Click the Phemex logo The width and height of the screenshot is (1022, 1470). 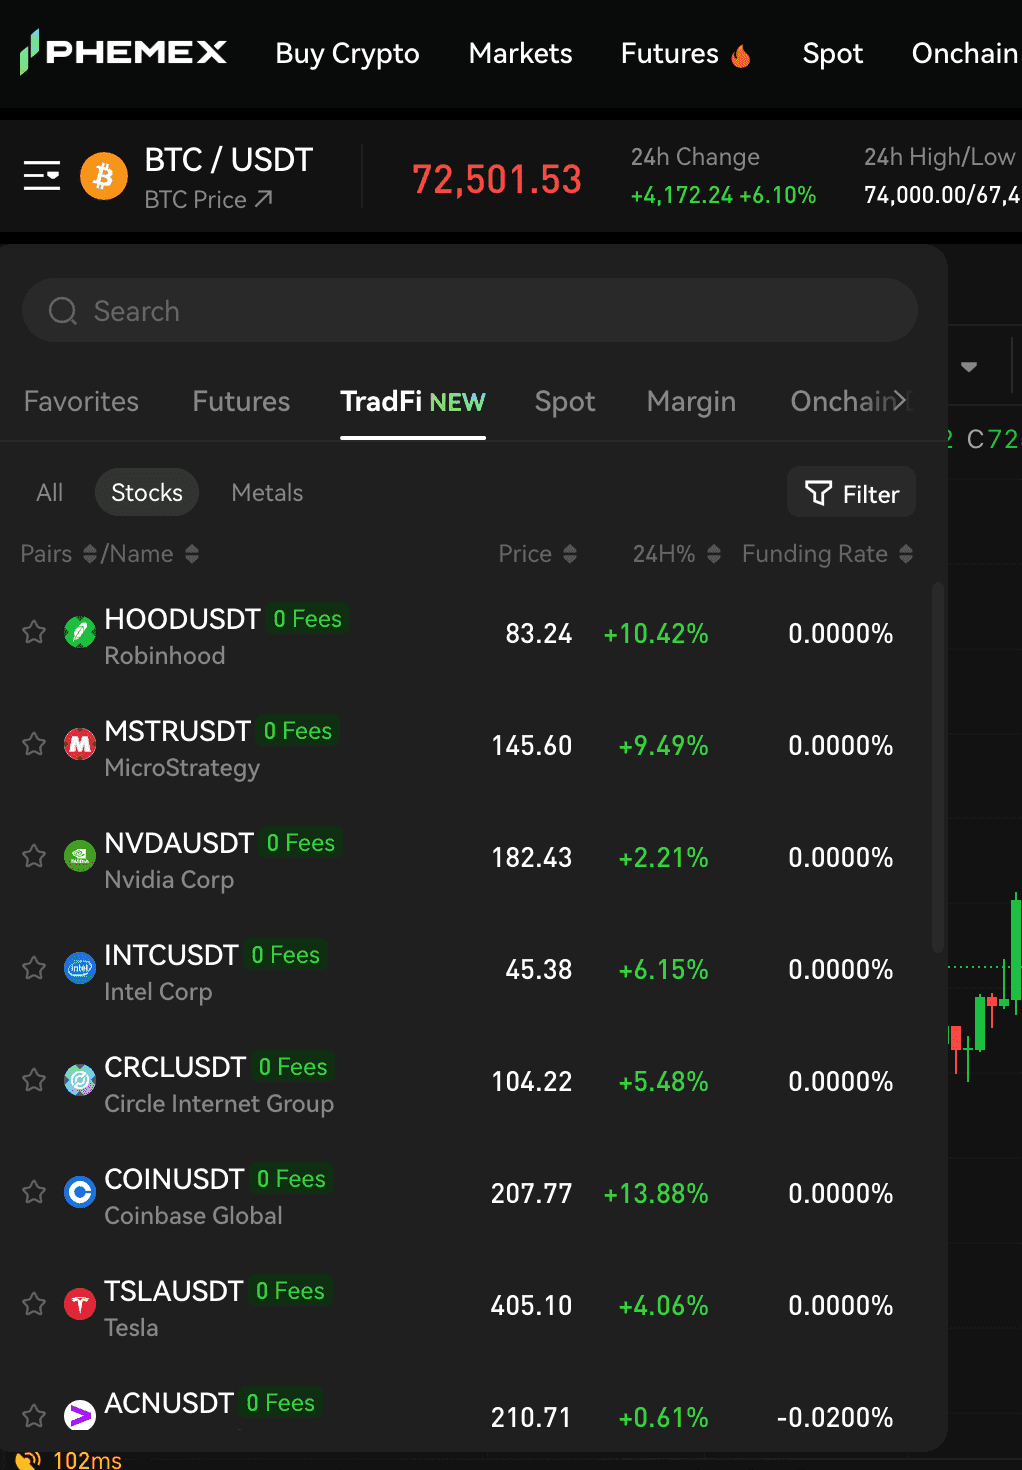point(124,52)
